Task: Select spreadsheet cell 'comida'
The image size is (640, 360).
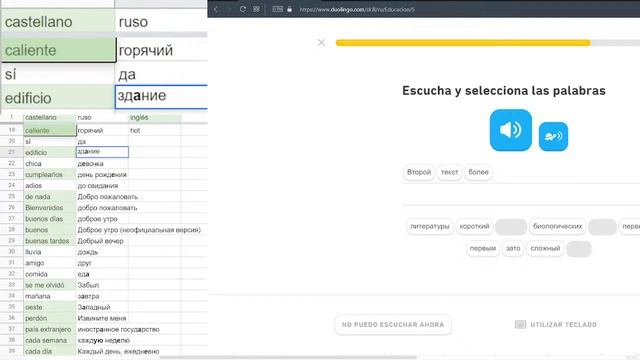Action: point(50,274)
